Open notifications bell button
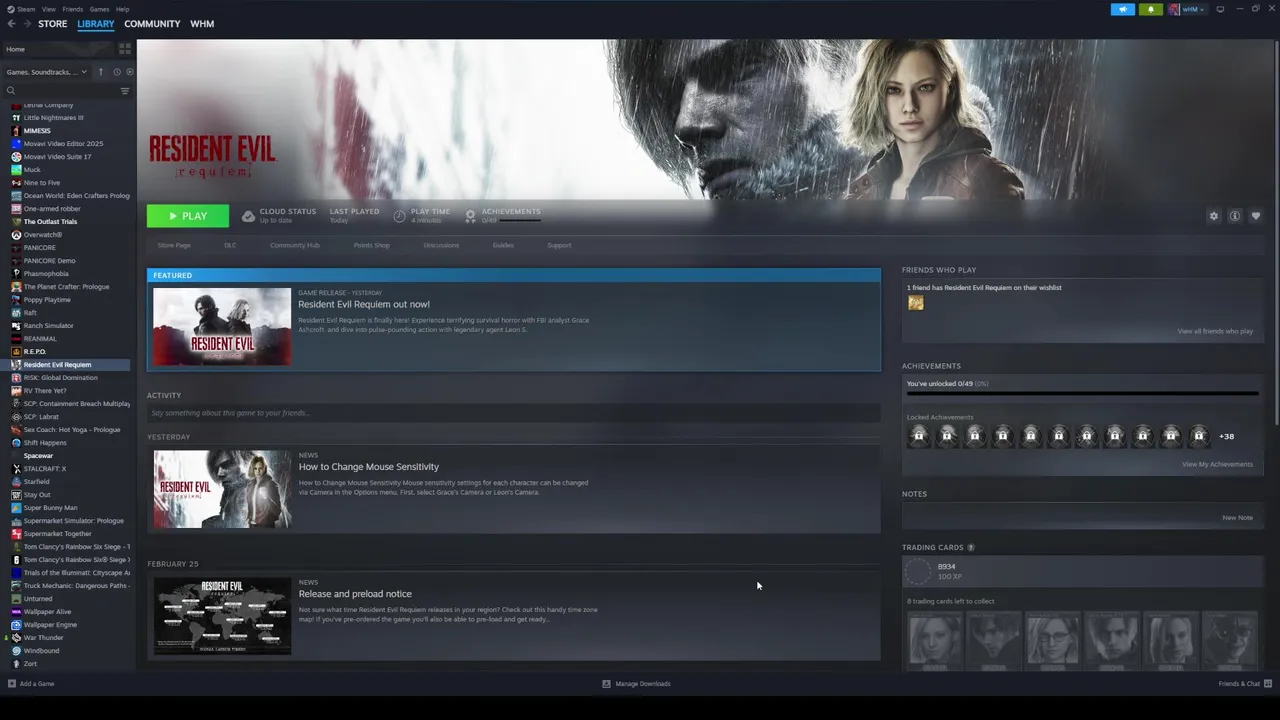This screenshot has width=1280, height=720. 1150,9
